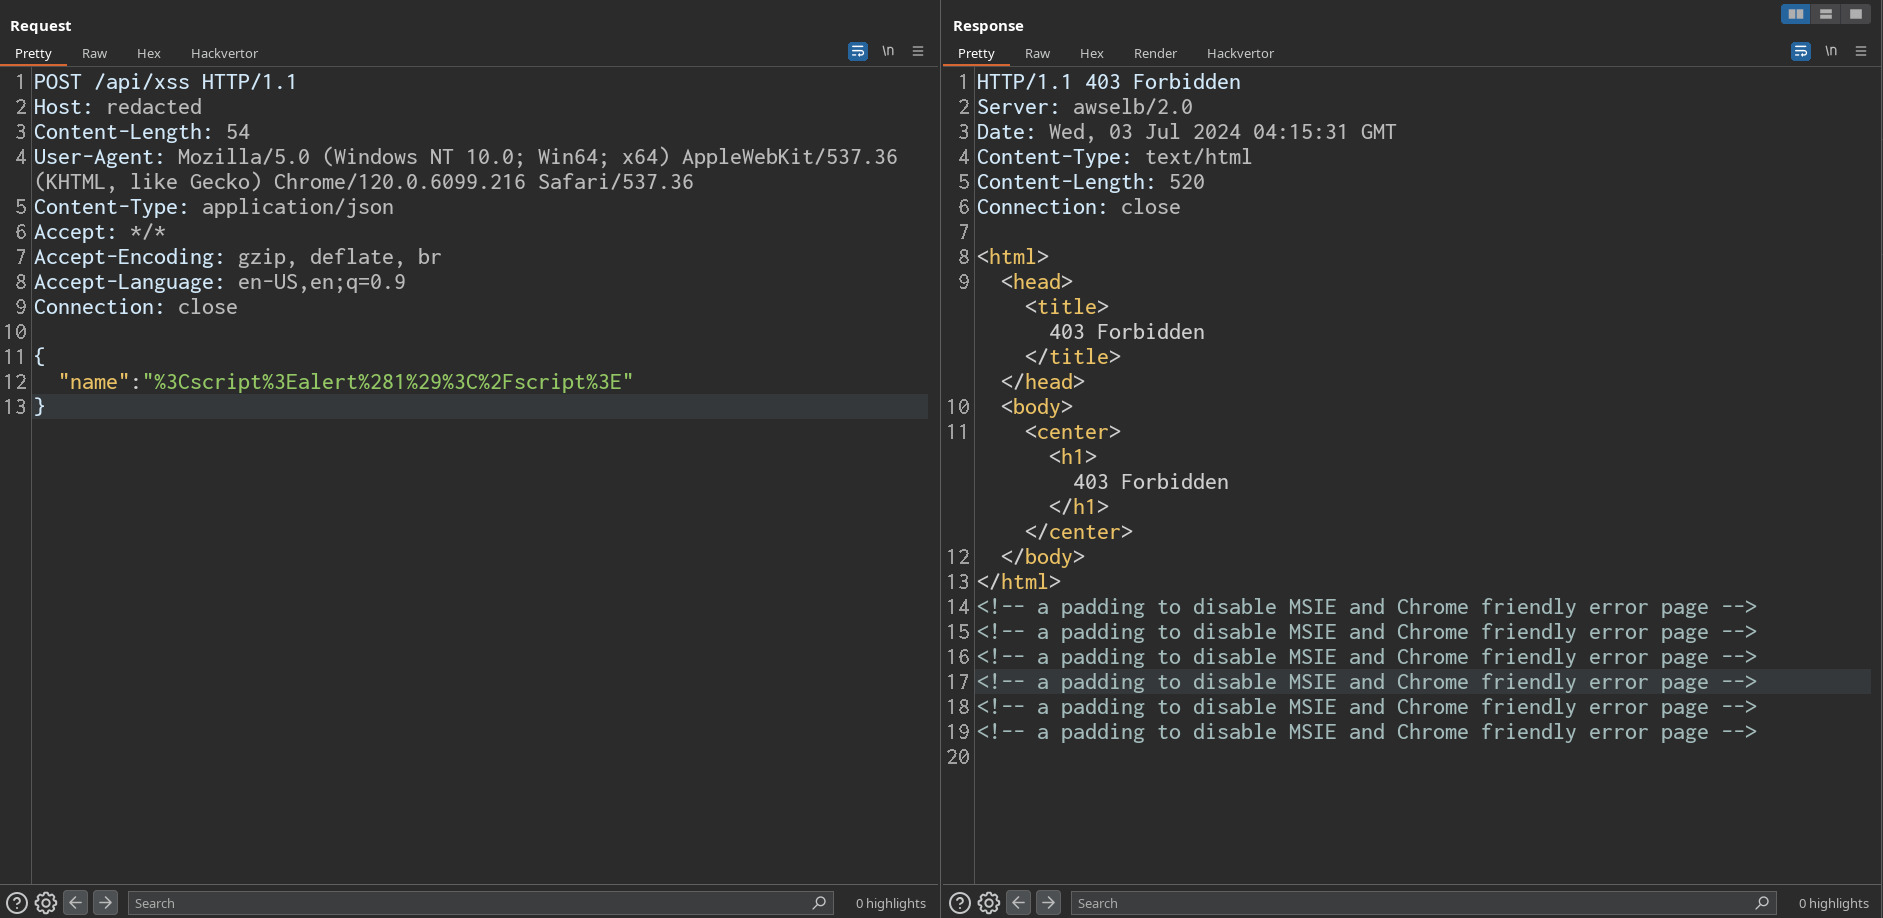Focus the Response search input field

click(1410, 903)
